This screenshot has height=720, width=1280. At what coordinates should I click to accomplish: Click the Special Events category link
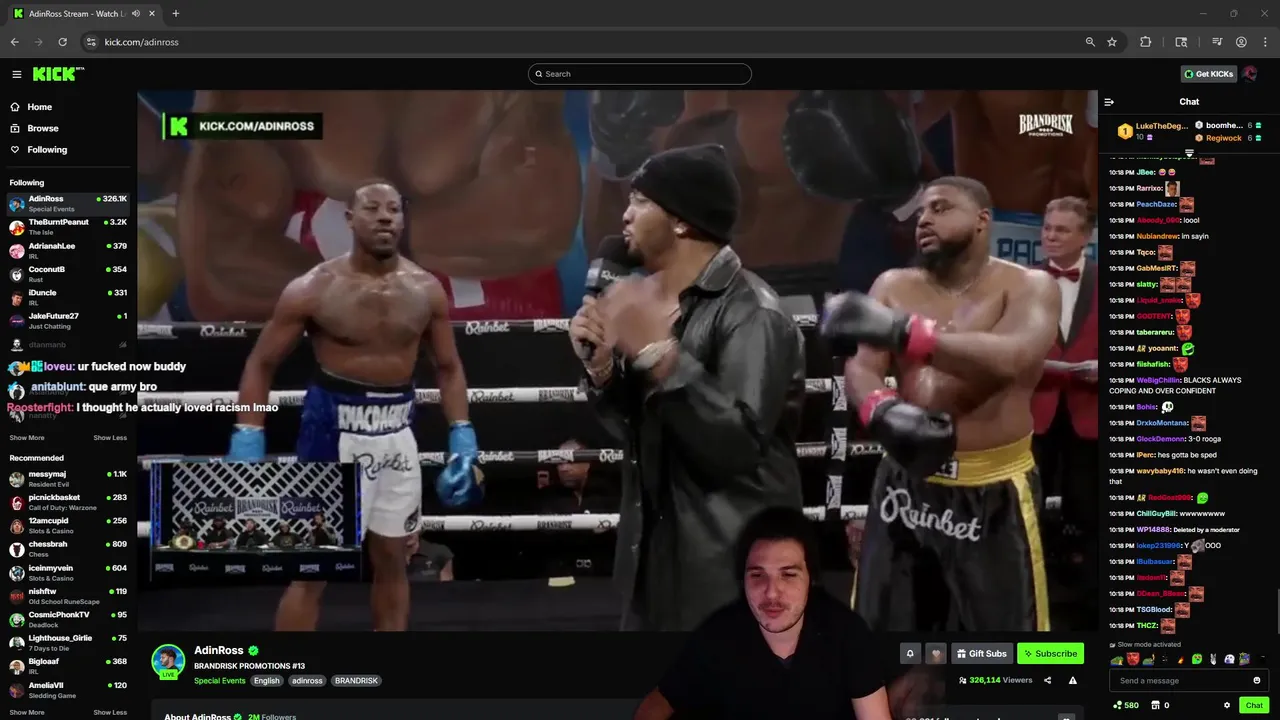coord(219,681)
